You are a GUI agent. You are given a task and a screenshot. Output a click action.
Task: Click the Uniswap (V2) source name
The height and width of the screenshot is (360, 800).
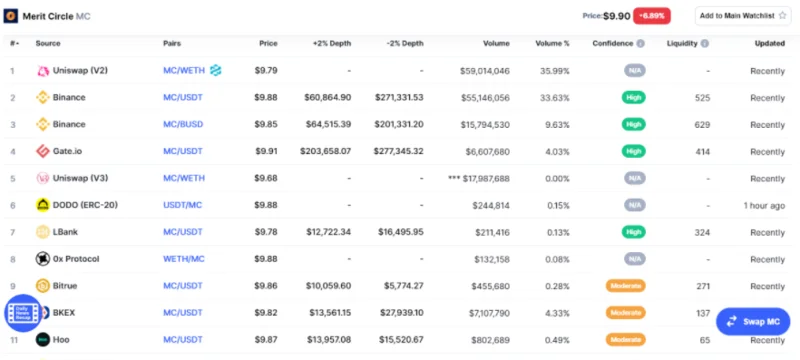[80, 70]
